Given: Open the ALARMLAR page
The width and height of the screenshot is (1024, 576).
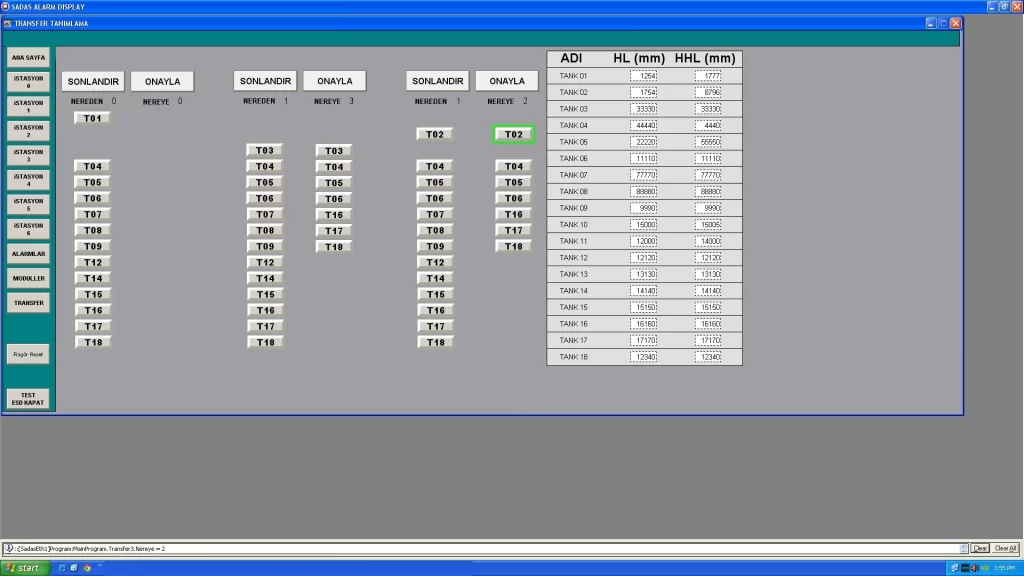Looking at the screenshot, I should 28,254.
